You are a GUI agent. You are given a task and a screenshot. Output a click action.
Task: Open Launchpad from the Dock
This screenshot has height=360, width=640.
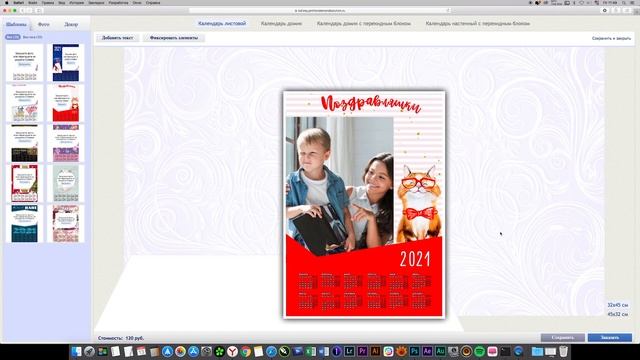[x=89, y=351]
